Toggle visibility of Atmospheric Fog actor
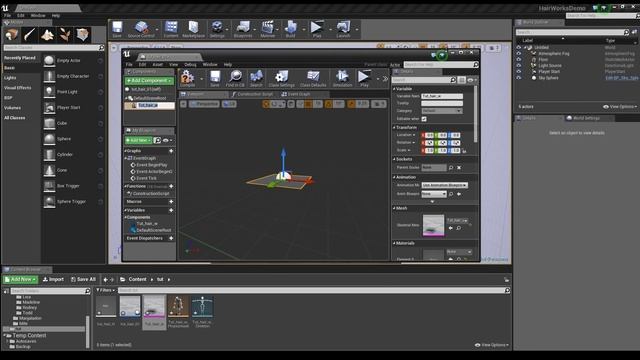The image size is (640, 360). [x=519, y=53]
